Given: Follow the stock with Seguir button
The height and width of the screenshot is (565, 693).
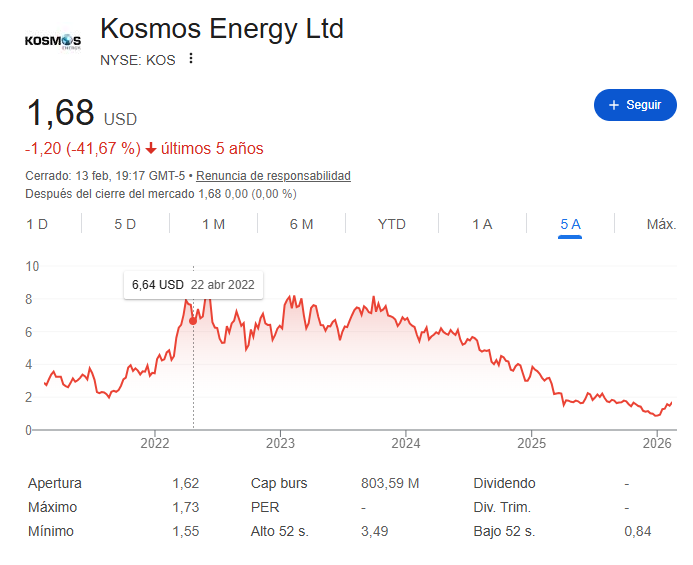Looking at the screenshot, I should (x=635, y=105).
